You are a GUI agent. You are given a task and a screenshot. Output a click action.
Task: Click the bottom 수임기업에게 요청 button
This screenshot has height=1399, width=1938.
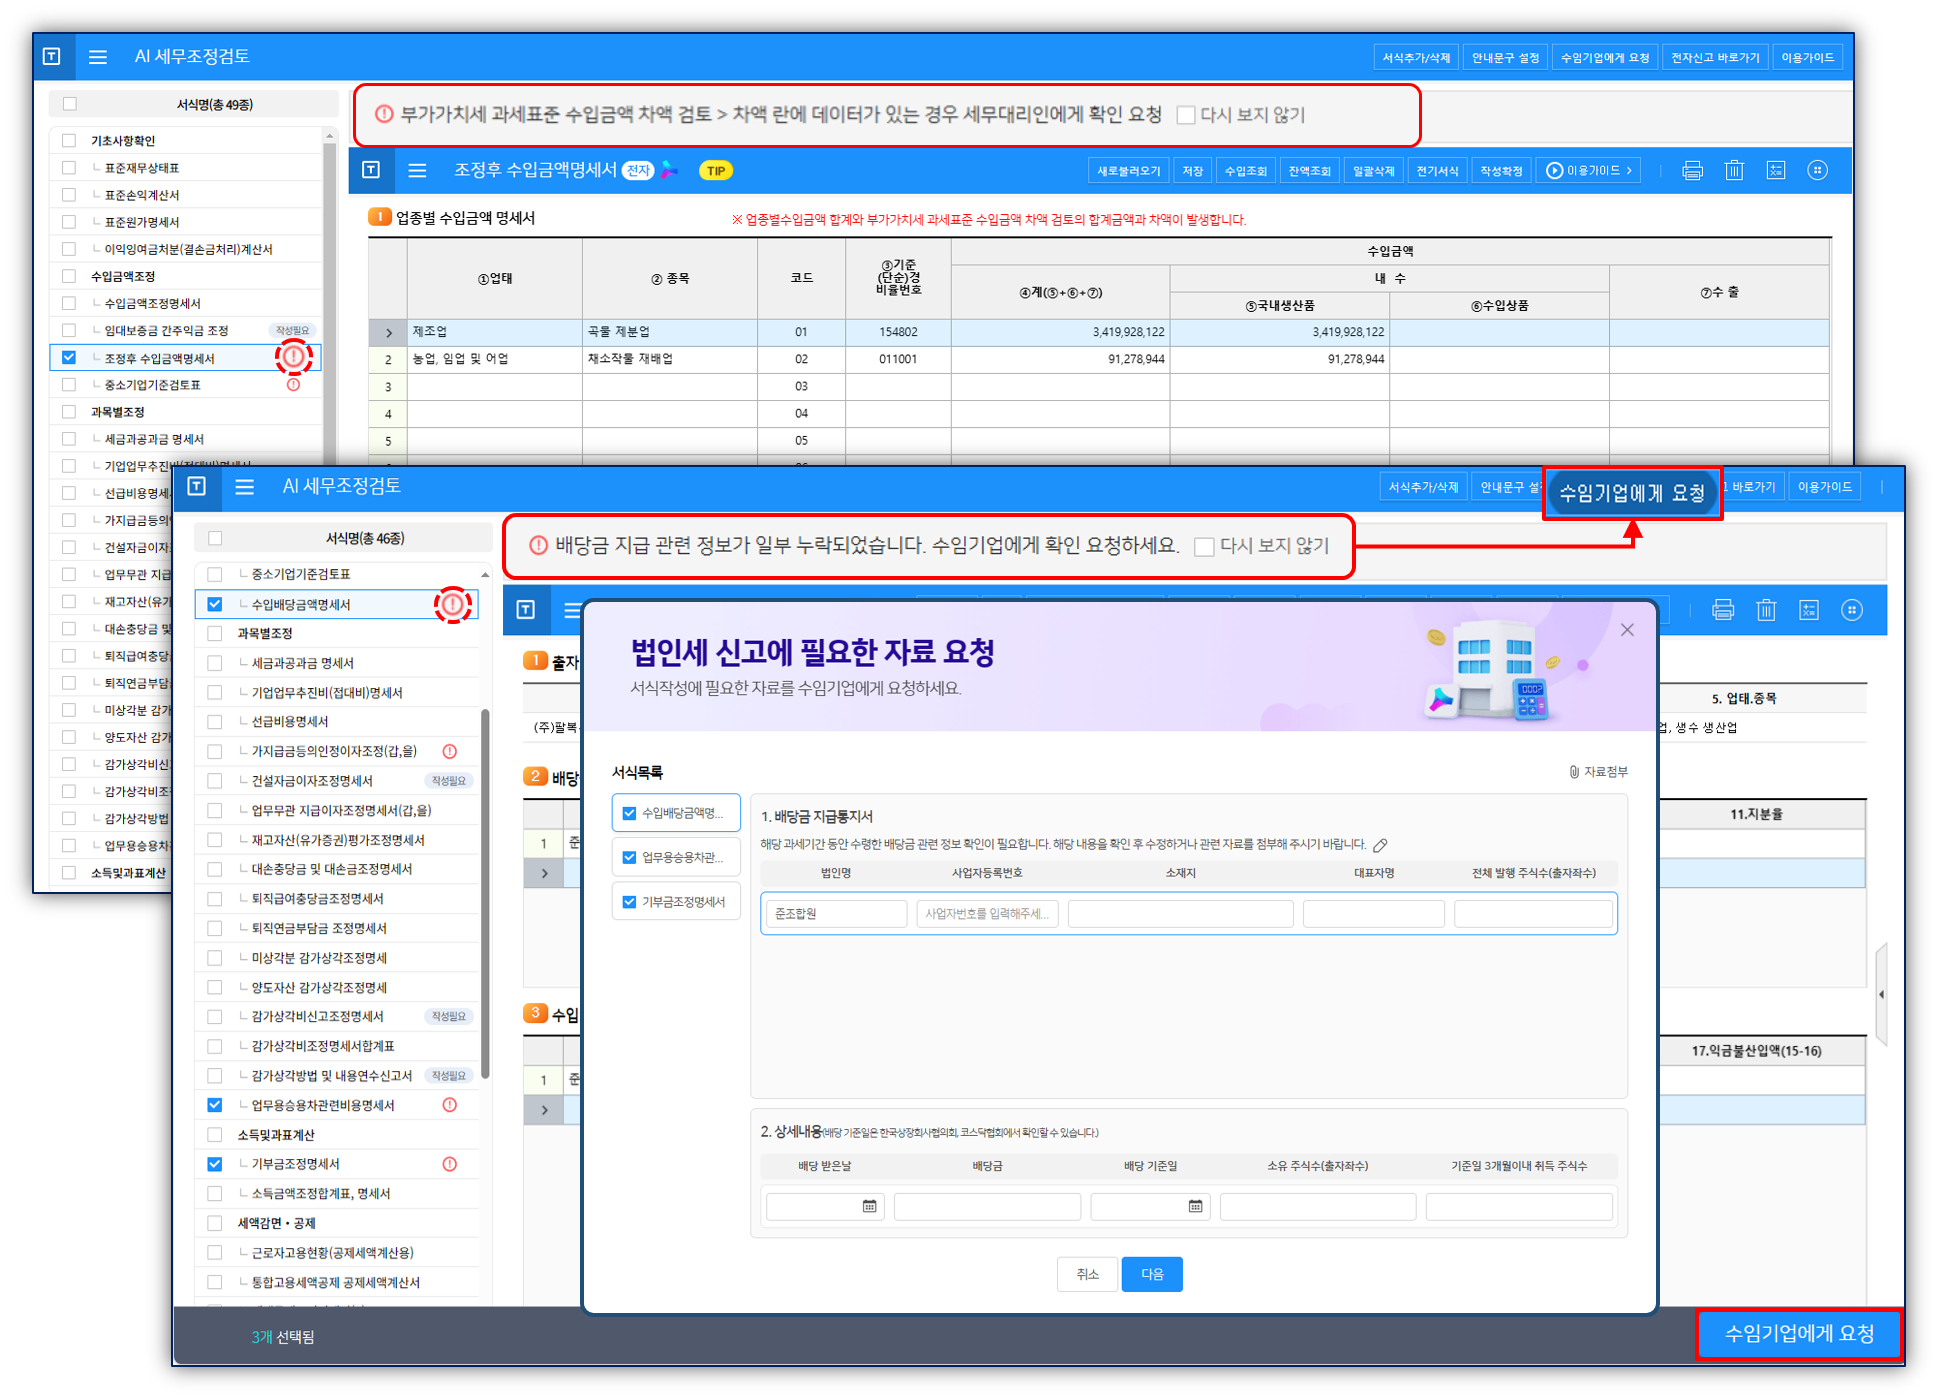1799,1334
